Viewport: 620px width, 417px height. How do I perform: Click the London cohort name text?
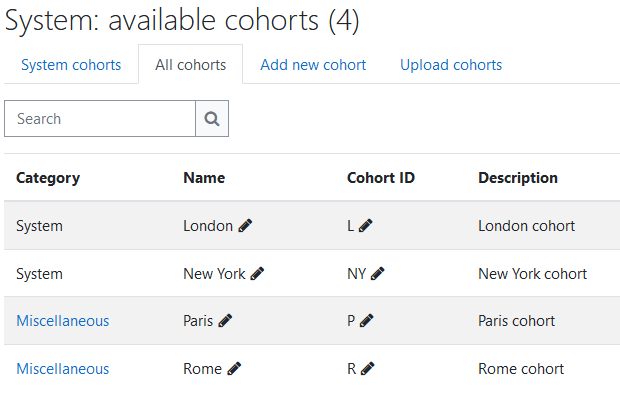click(x=208, y=226)
